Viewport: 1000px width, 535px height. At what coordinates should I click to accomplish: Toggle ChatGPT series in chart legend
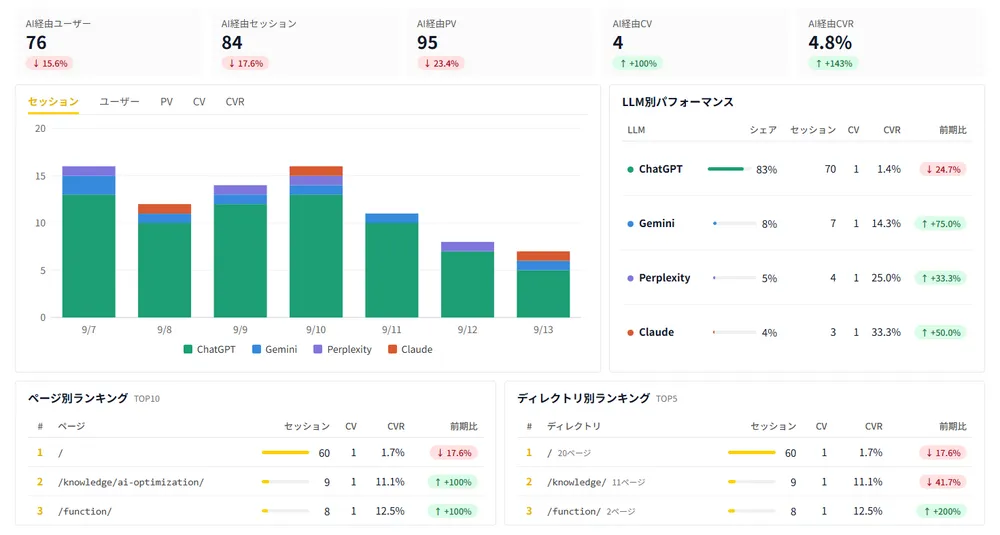pos(209,349)
